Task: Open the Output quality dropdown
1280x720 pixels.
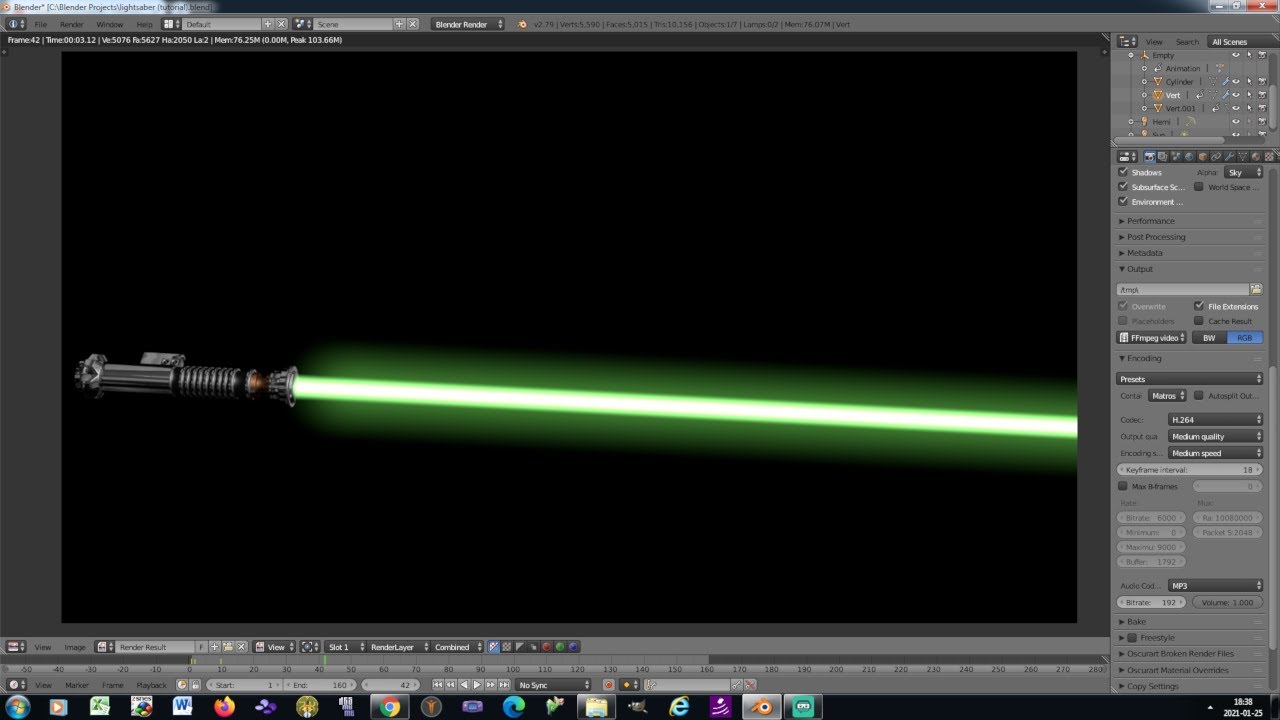Action: [1215, 436]
